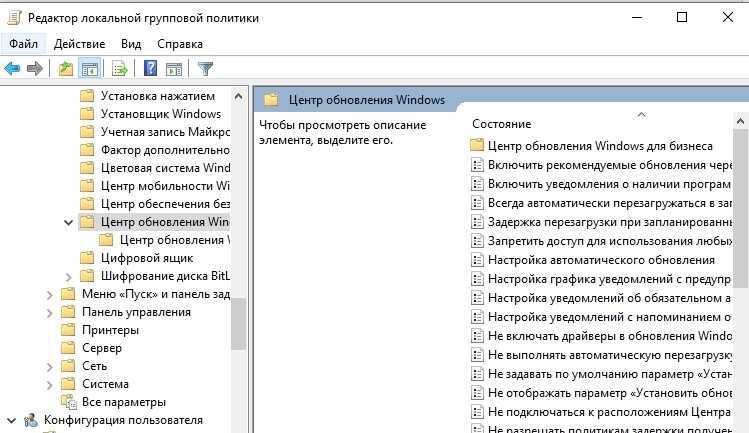Image resolution: width=749 pixels, height=433 pixels.
Task: Click the Forward arrow toolbar icon
Action: [34, 69]
